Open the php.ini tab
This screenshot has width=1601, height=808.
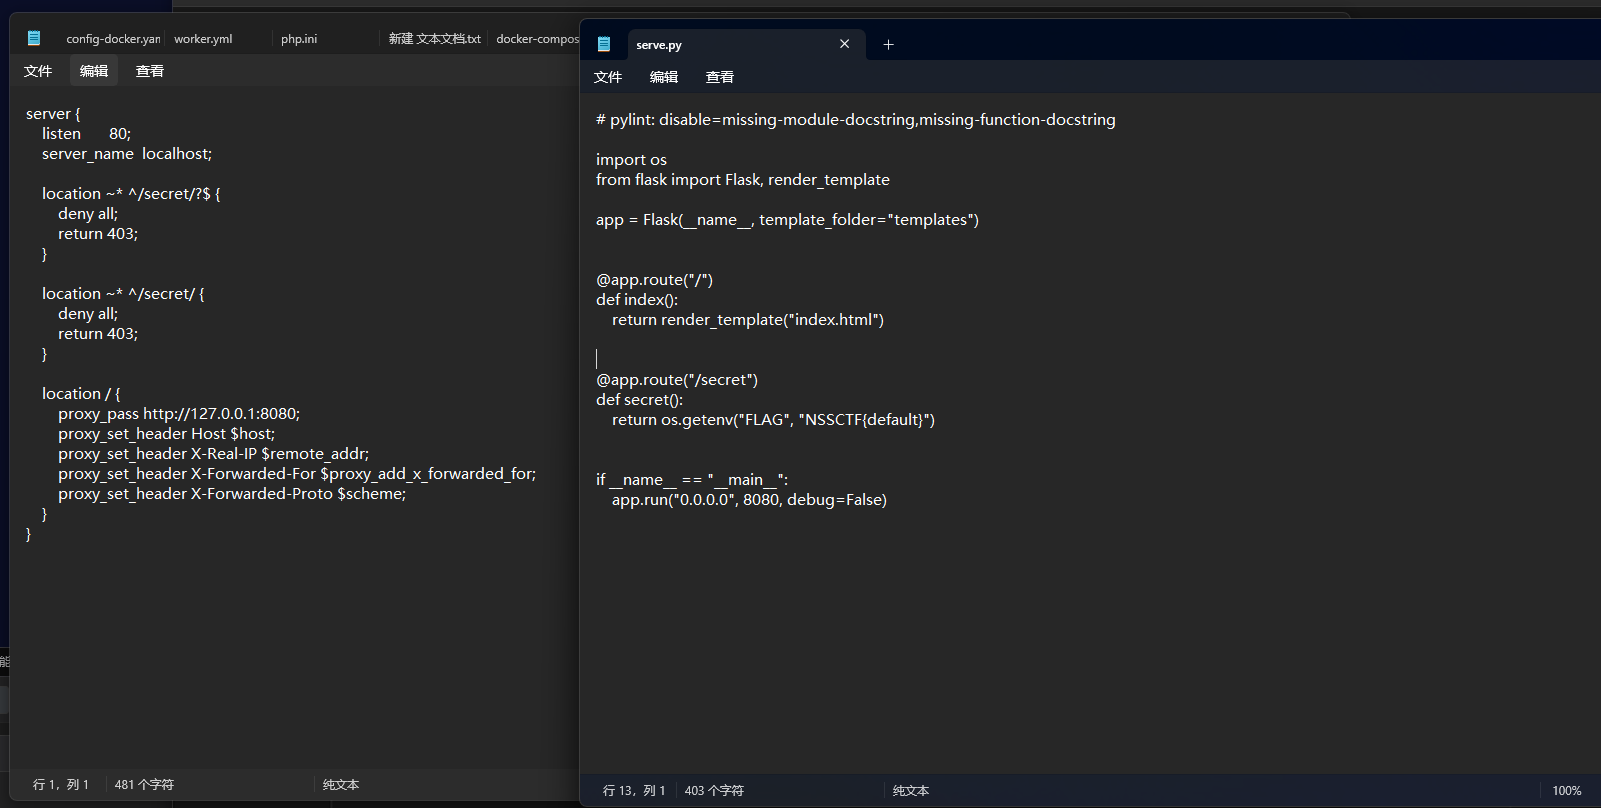(x=299, y=39)
